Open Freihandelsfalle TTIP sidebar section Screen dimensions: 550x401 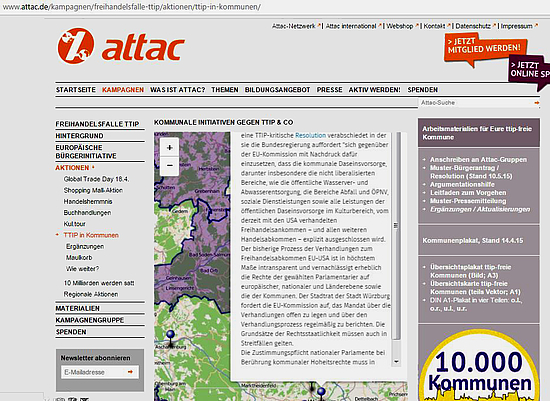point(97,124)
